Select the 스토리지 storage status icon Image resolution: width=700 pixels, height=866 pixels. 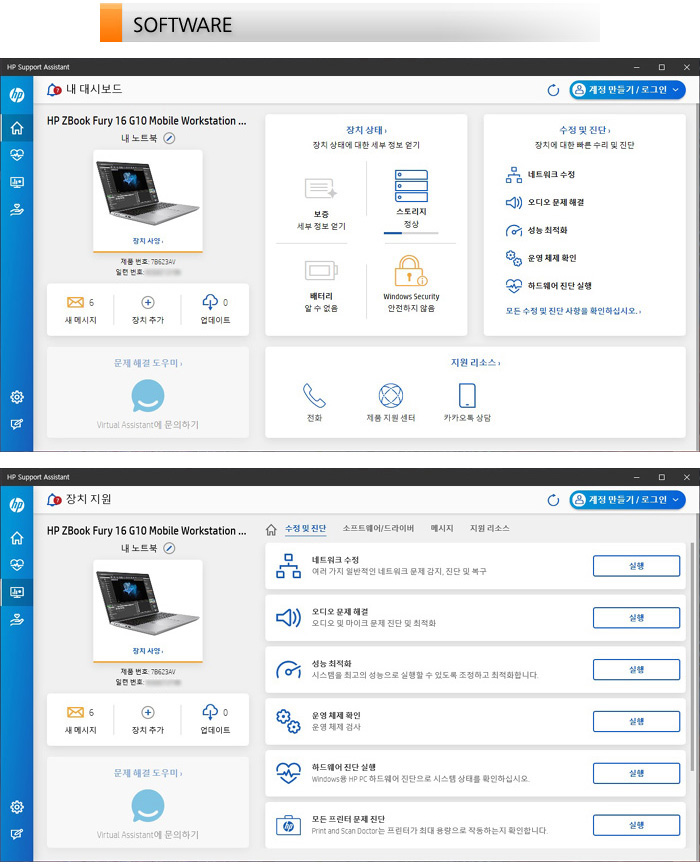[411, 187]
